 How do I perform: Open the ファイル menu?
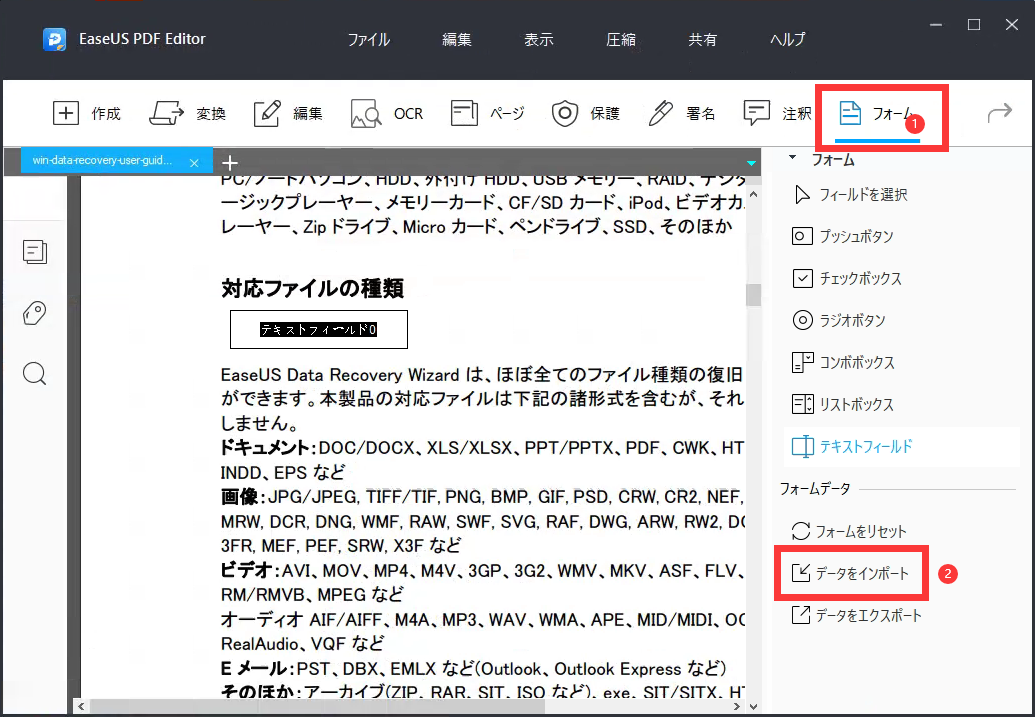coord(368,39)
